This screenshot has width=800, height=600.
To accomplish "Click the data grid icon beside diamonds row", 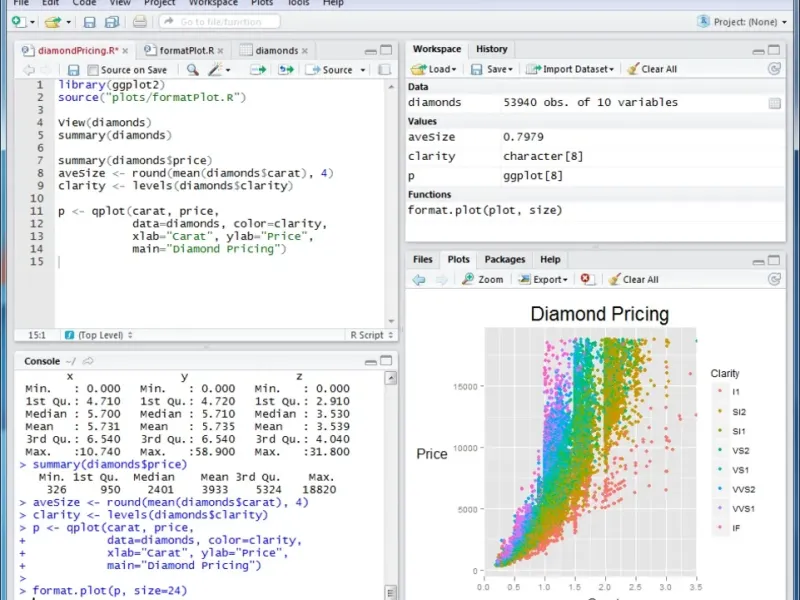I will 774,104.
